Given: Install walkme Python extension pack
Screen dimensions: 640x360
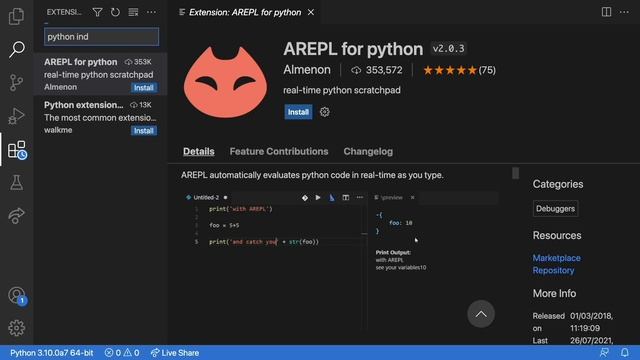Looking at the screenshot, I should click(144, 131).
